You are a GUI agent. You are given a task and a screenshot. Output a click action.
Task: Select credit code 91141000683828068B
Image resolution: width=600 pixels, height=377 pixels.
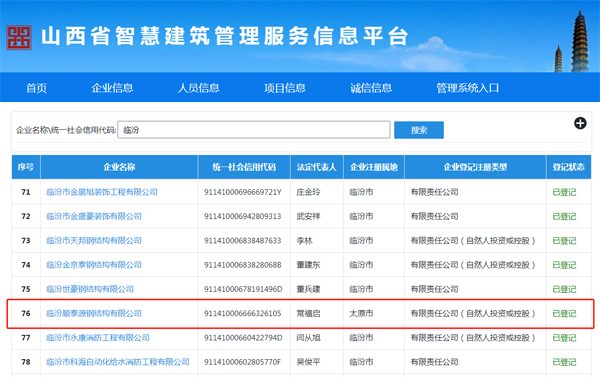click(x=243, y=265)
